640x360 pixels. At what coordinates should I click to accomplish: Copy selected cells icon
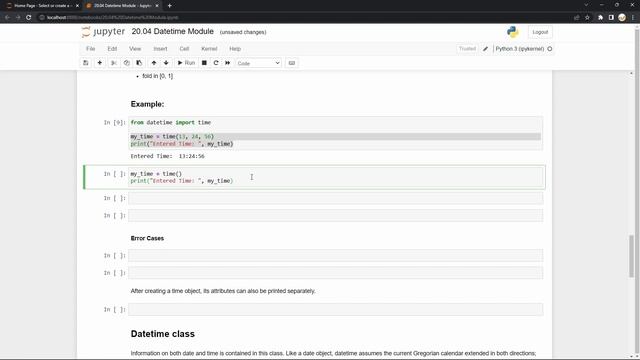(x=127, y=63)
